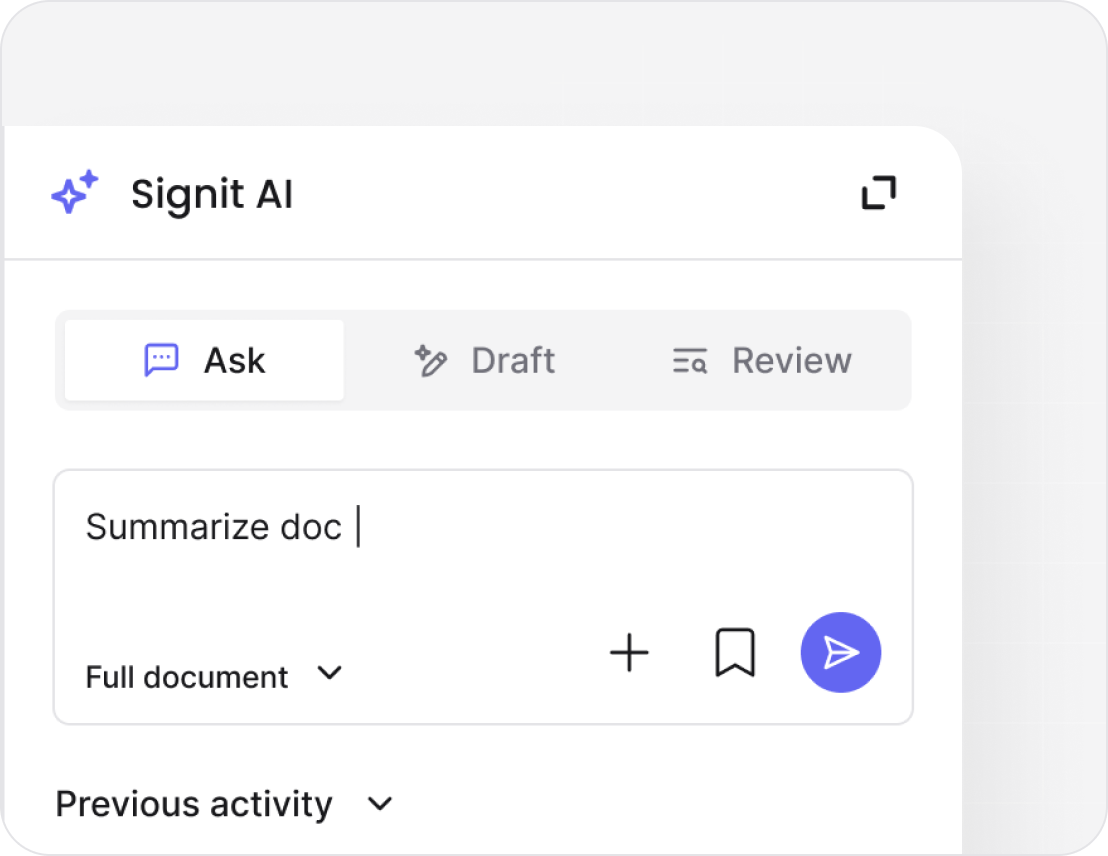
Task: Click the speech bubble icon on Ask
Action: 161,360
